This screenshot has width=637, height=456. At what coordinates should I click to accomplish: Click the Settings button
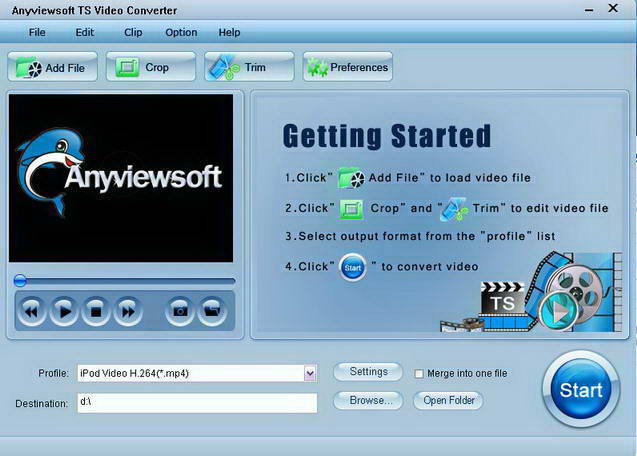pos(368,372)
